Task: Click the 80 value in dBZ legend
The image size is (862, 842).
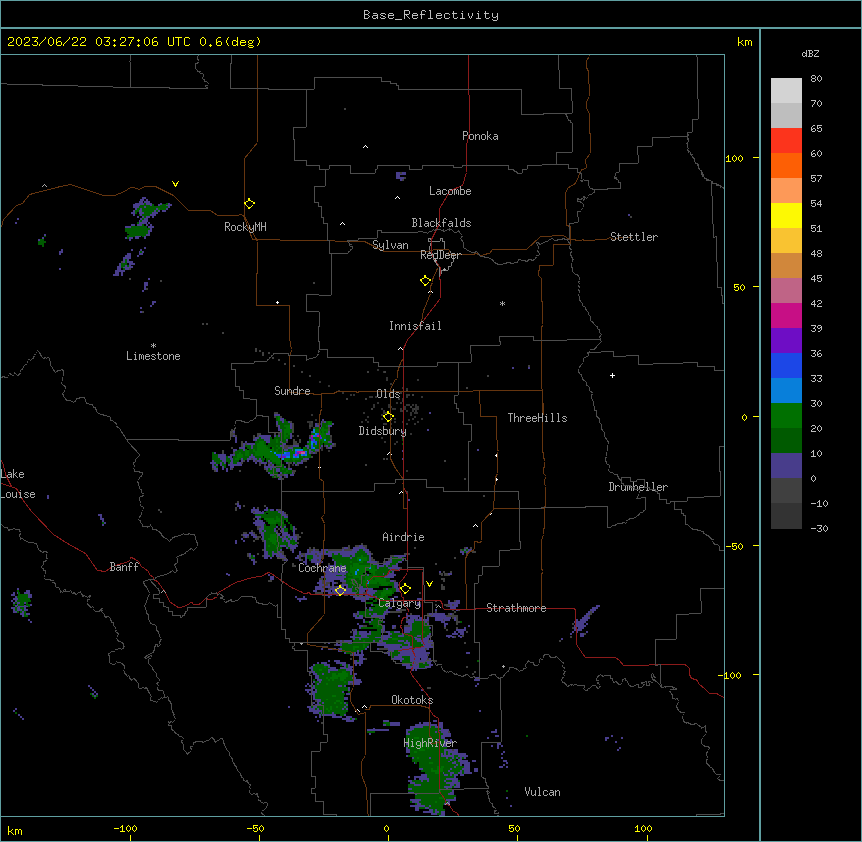Action: 816,79
